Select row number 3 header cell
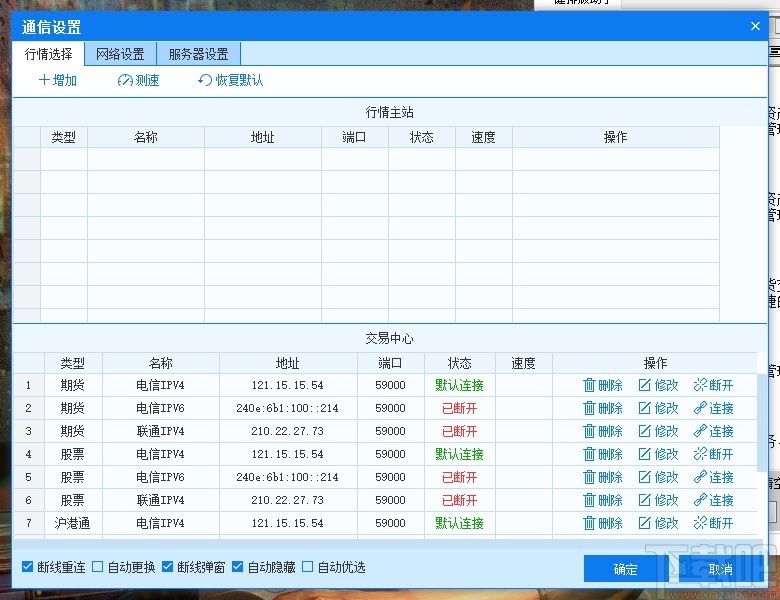Screen dimensions: 780x600 [28, 431]
